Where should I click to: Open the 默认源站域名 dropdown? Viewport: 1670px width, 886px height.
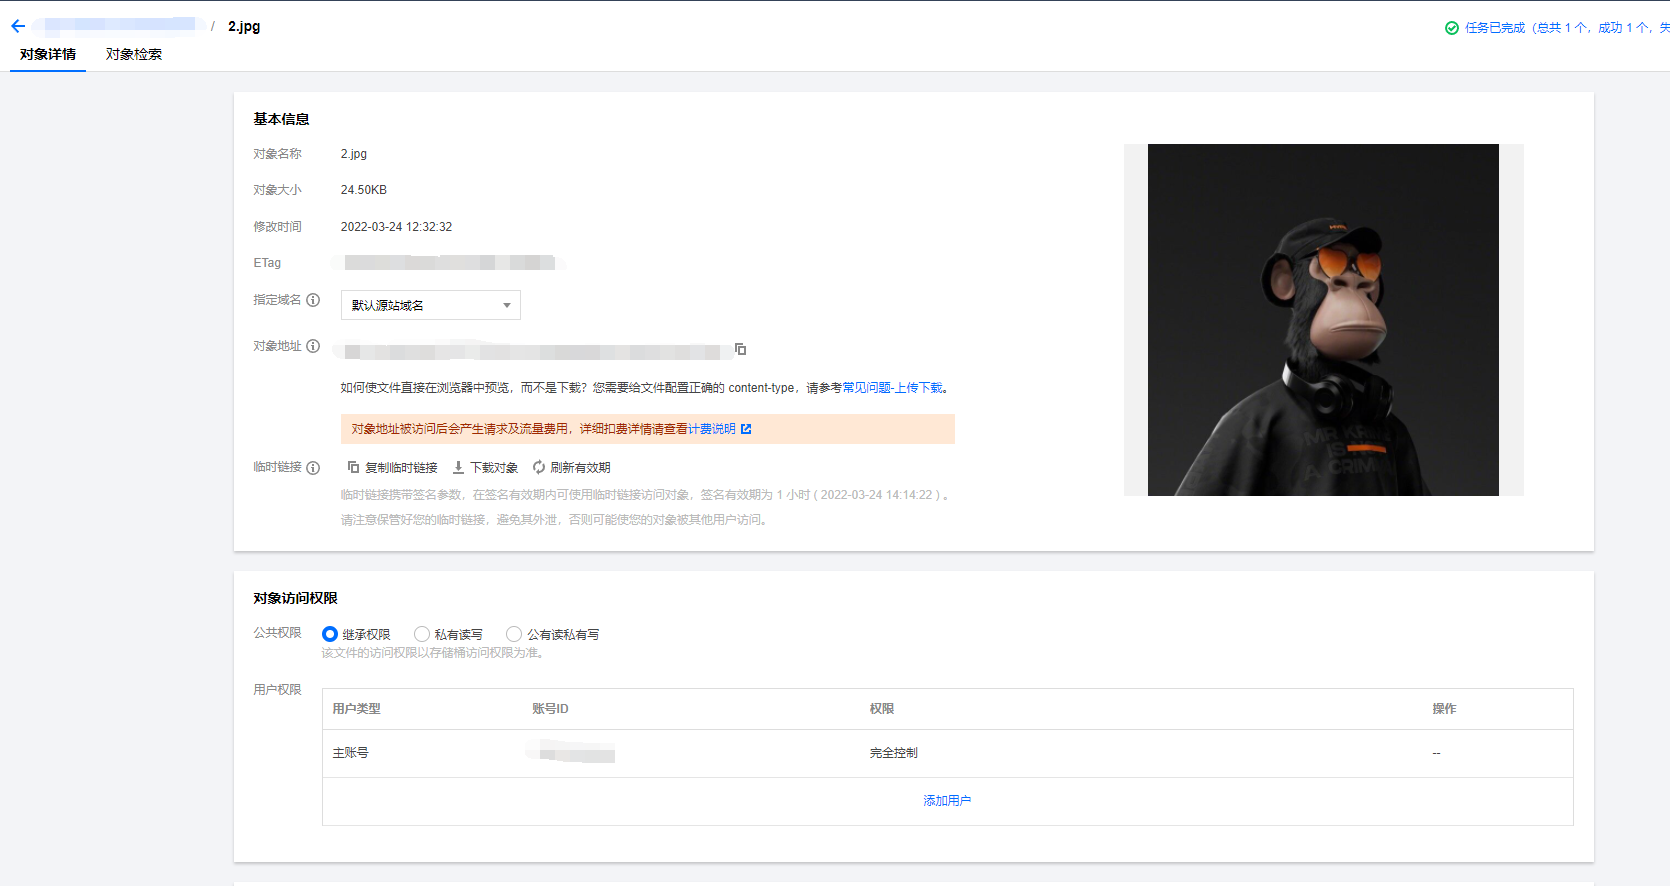[431, 305]
